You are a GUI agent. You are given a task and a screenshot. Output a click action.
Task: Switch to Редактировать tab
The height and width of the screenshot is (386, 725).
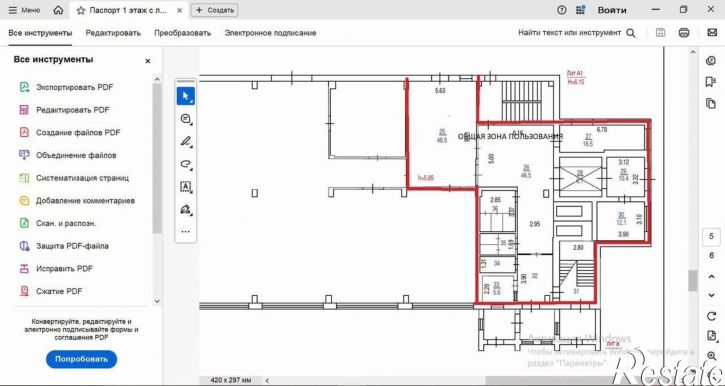[x=113, y=33]
